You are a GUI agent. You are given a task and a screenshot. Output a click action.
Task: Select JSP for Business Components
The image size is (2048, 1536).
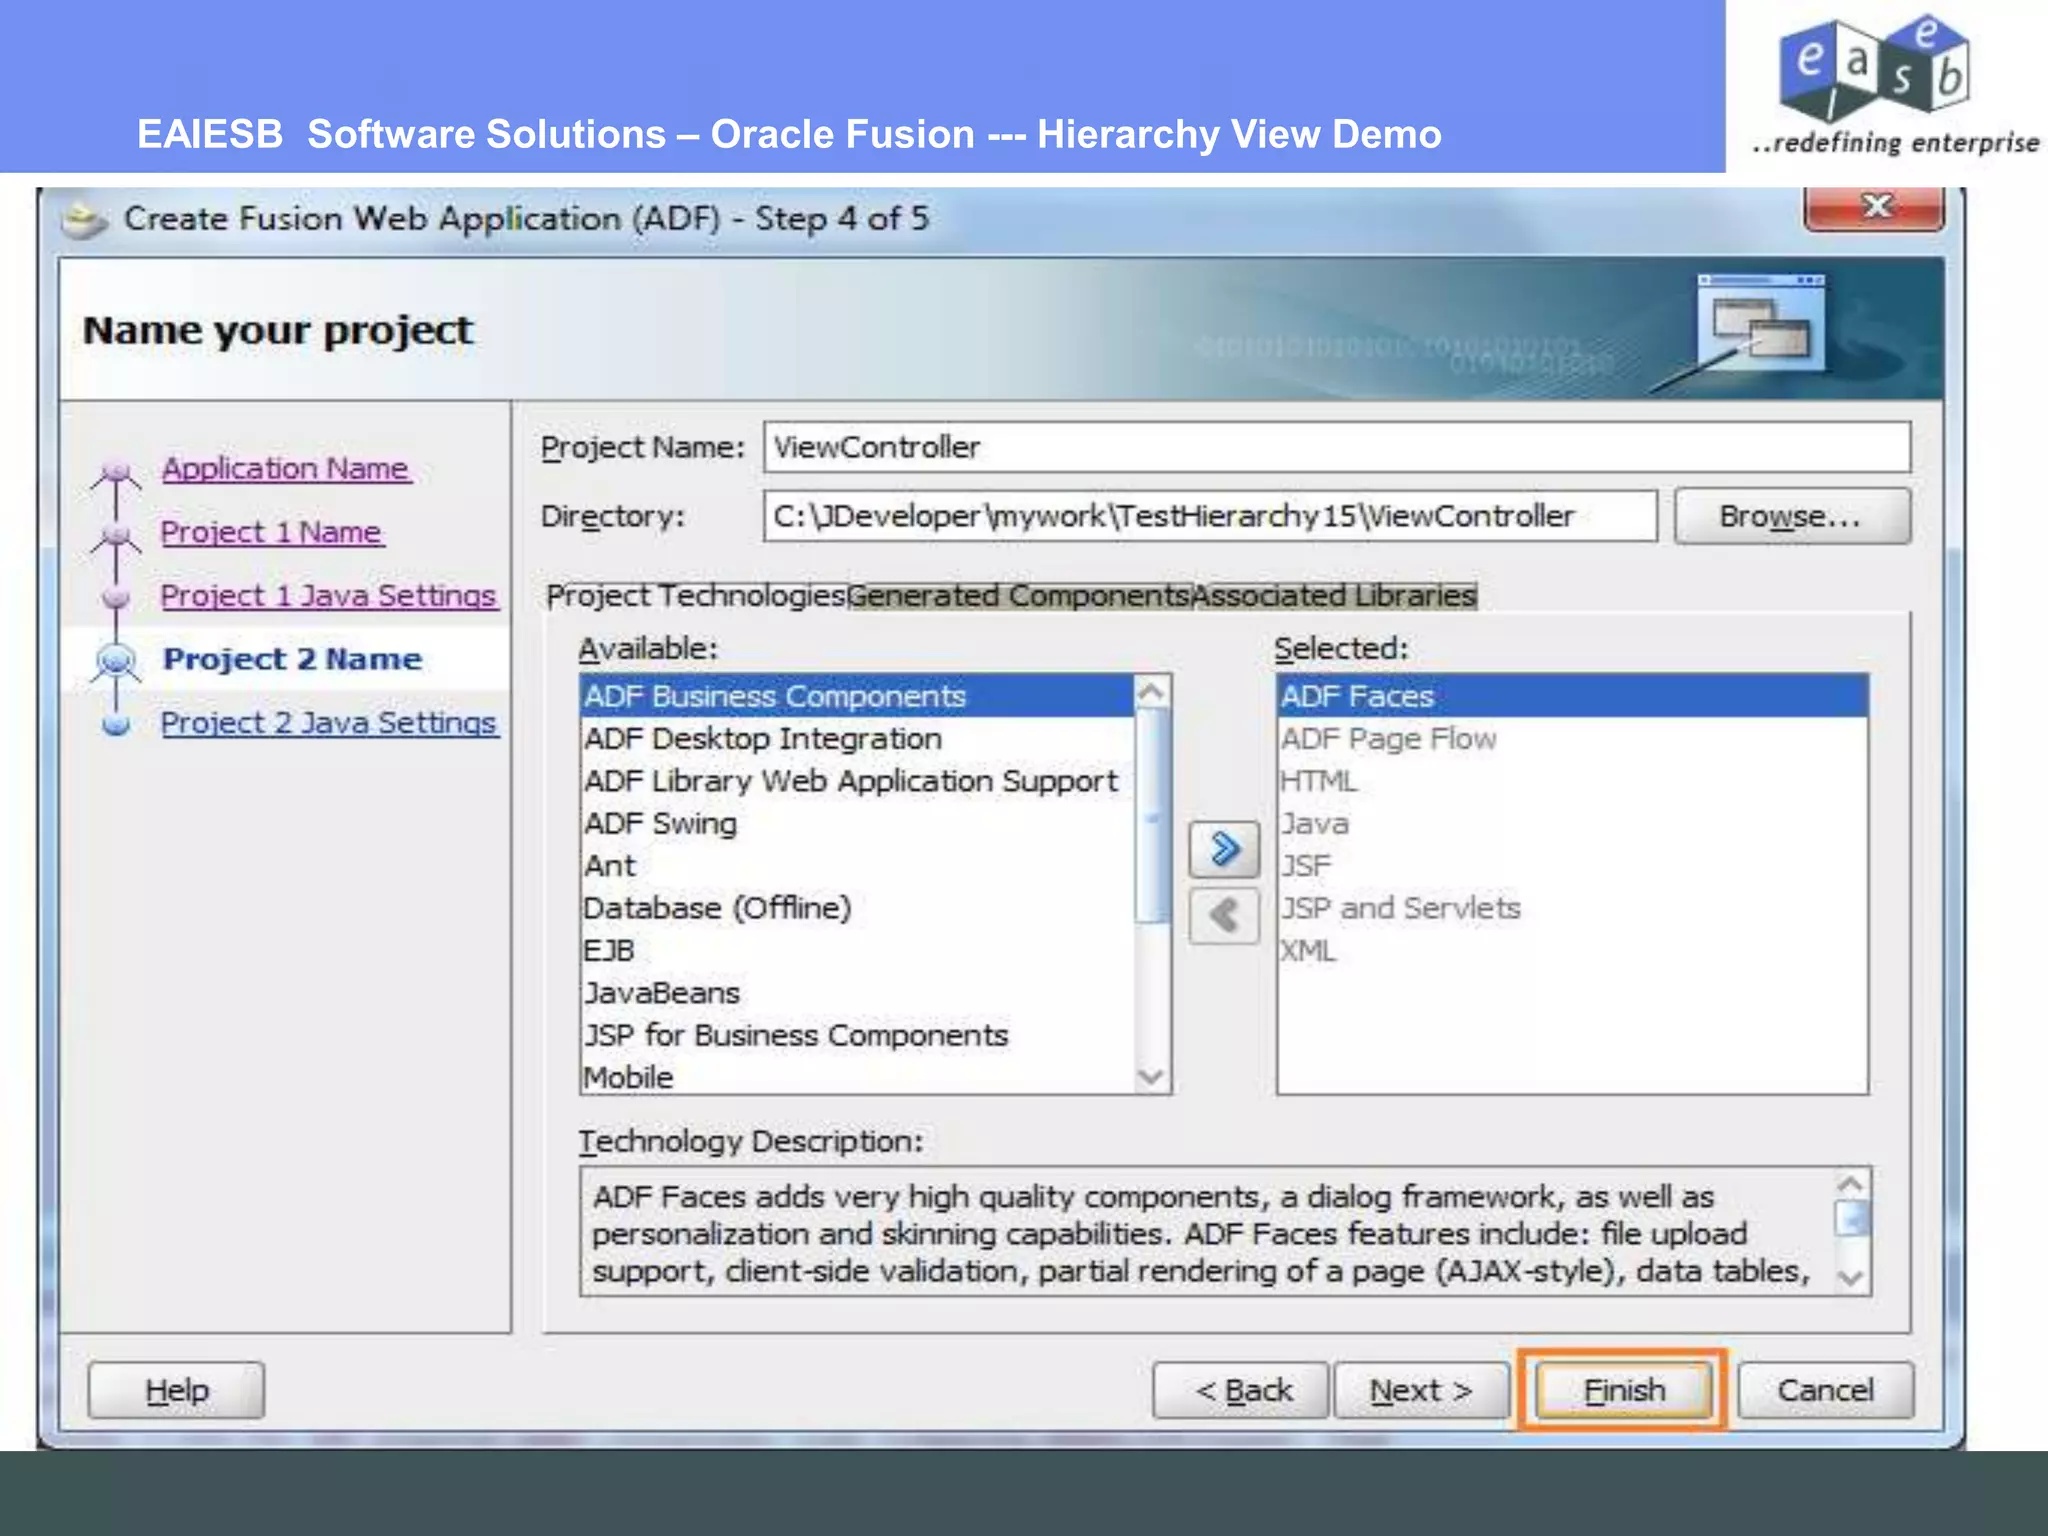pos(857,1036)
